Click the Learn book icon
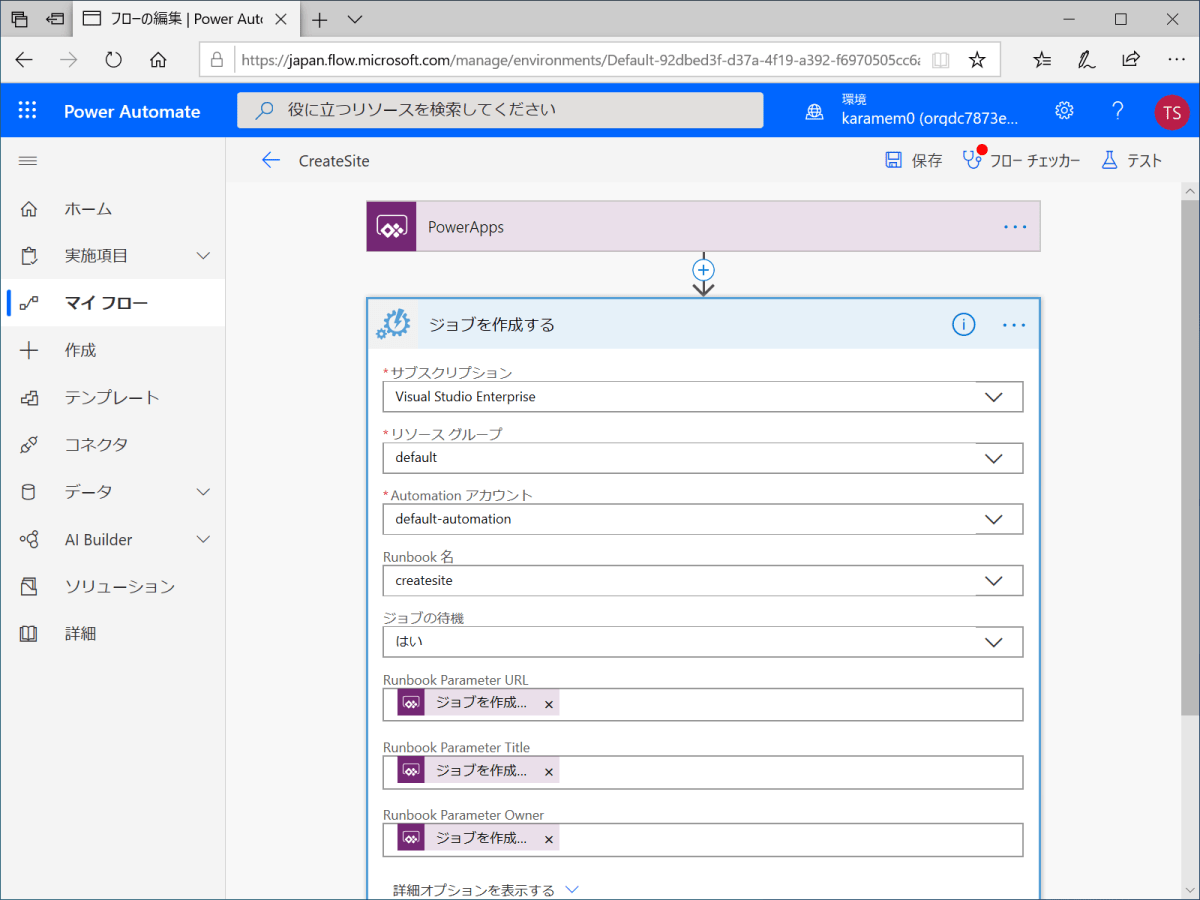 29,634
